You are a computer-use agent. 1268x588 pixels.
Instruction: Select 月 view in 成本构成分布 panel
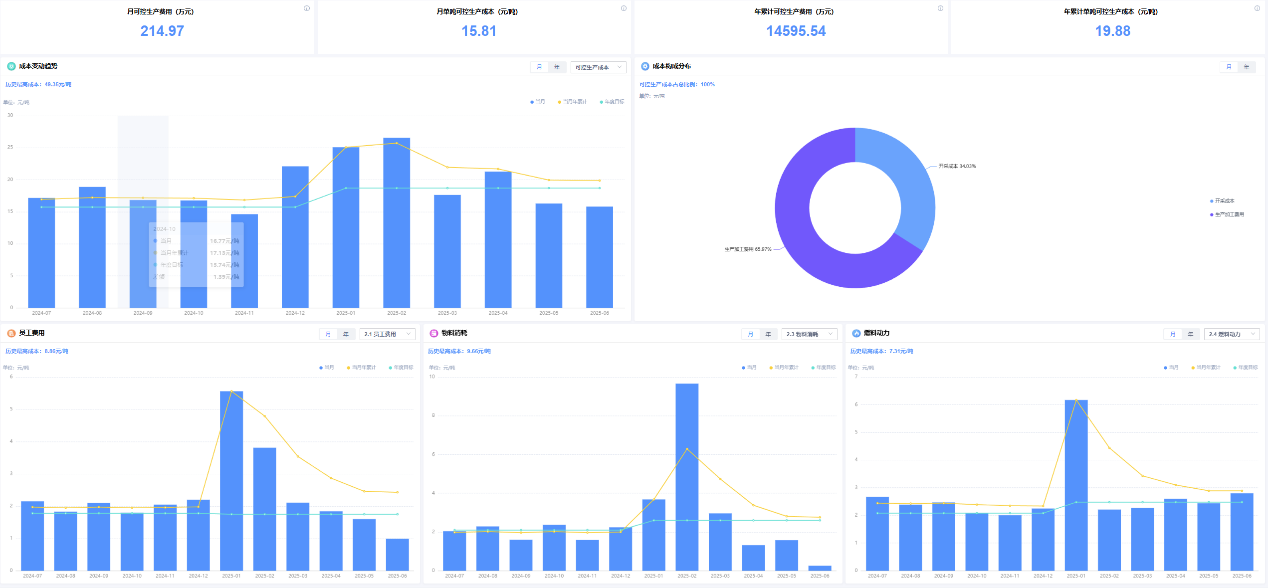click(1229, 67)
